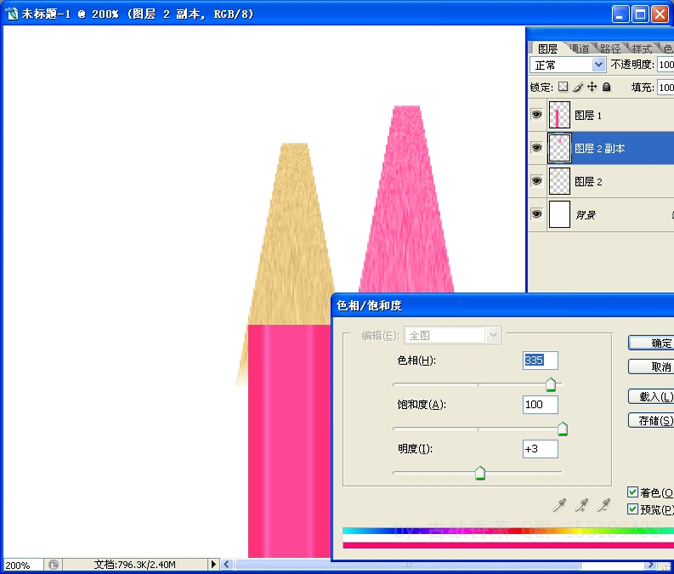
Task: Minimize the document window
Action: (x=620, y=14)
